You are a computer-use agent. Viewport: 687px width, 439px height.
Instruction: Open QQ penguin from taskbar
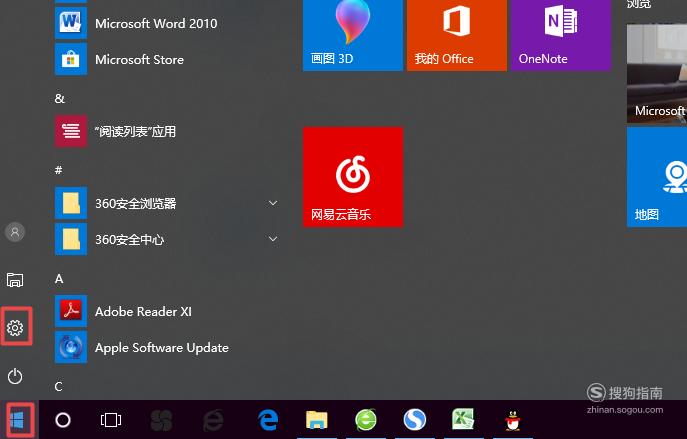coord(512,421)
